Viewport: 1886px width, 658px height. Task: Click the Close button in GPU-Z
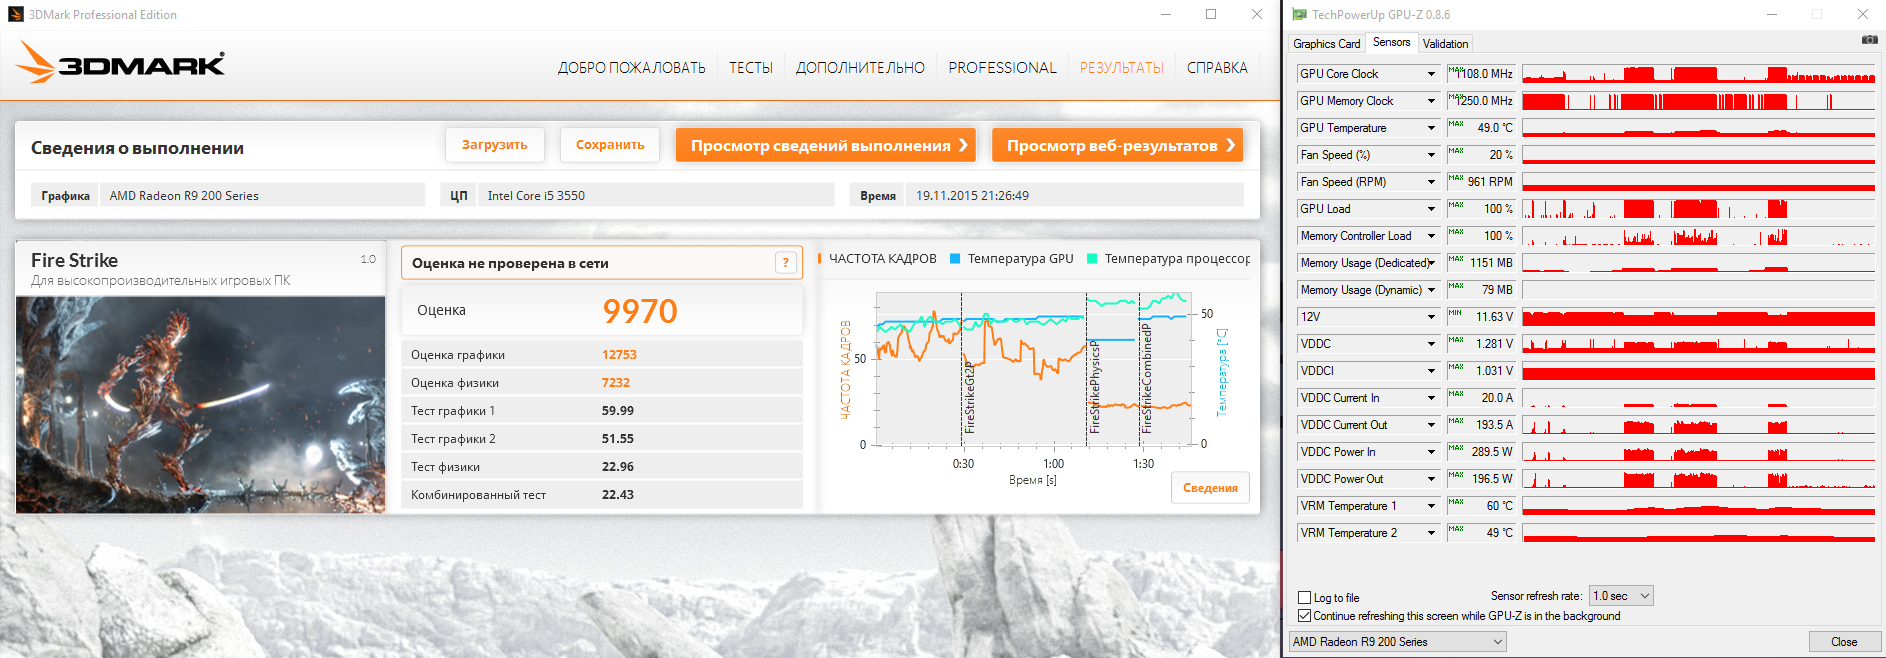pyautogui.click(x=1844, y=642)
